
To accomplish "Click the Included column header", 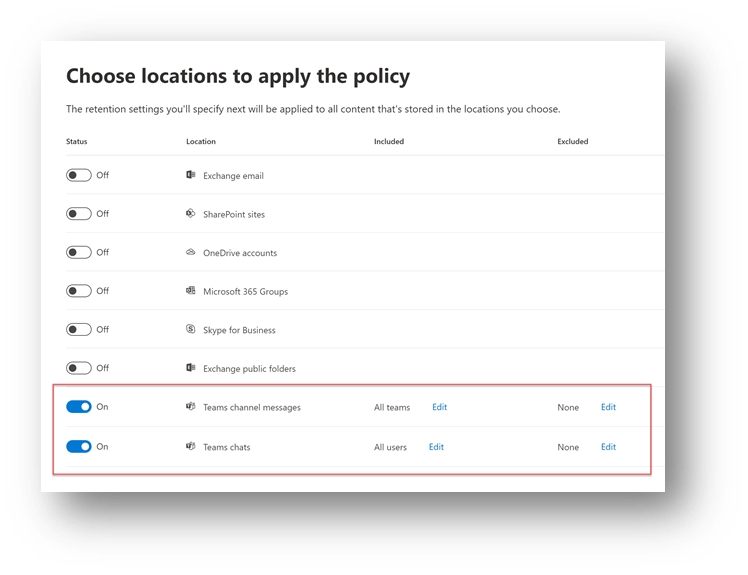I will tap(389, 141).
